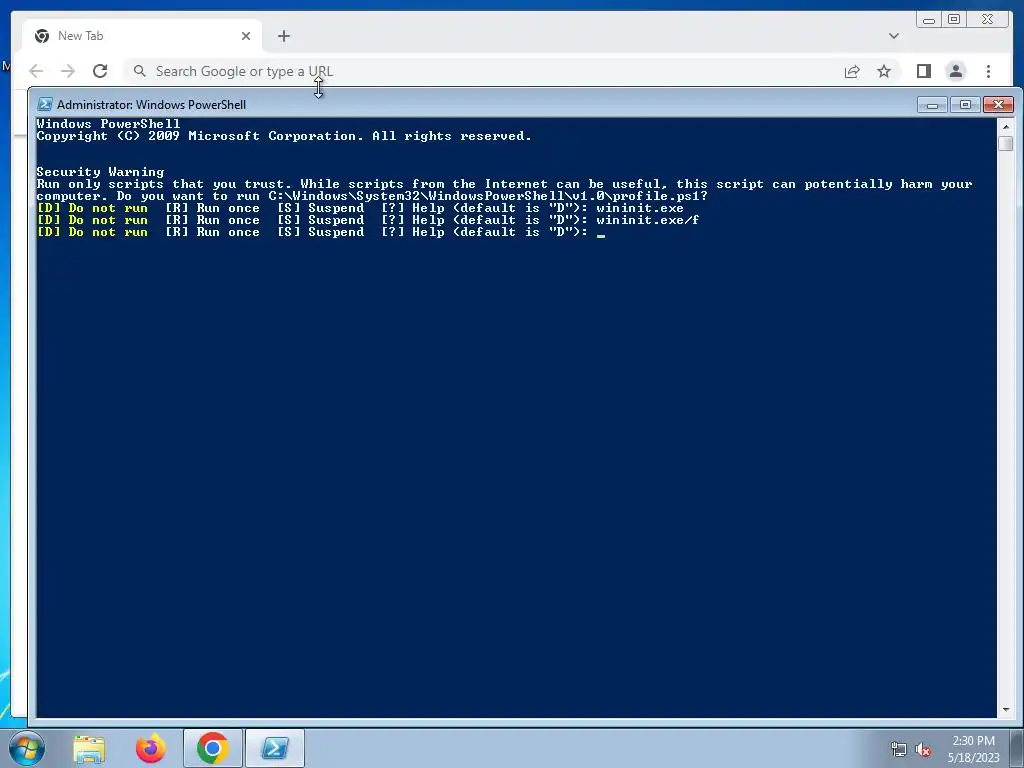Screen dimensions: 1024x768
Task: Open File Explorer from the taskbar
Action: 89,748
